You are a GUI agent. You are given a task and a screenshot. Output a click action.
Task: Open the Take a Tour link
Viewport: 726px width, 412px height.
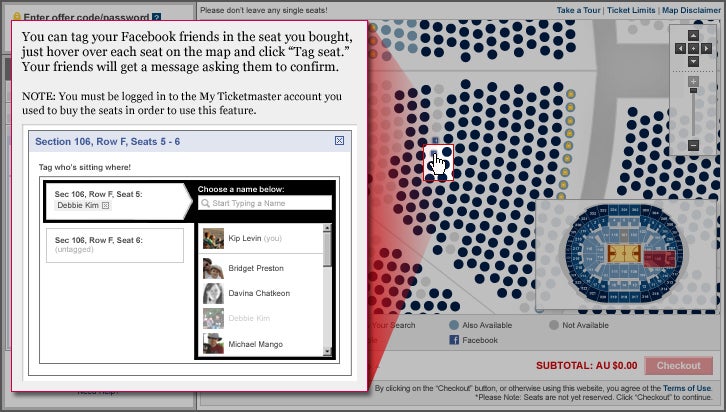[x=579, y=10]
